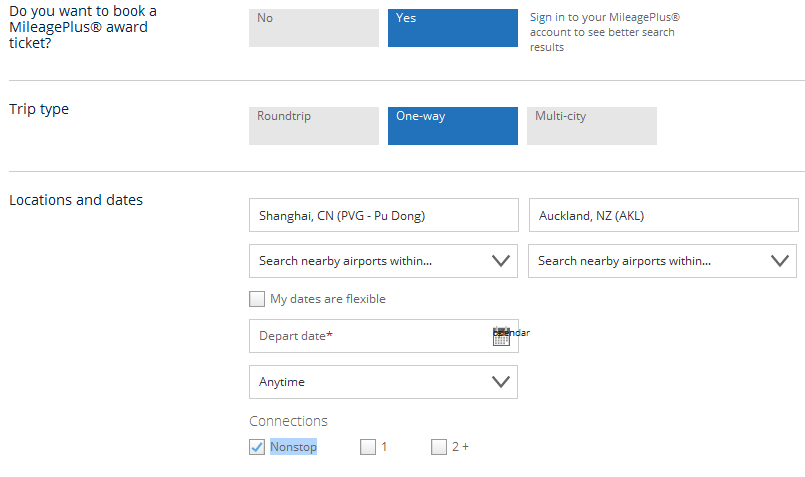Select Yes for MileagePlus award ticket
Screen dimensions: 805x477
pyautogui.click(x=452, y=28)
